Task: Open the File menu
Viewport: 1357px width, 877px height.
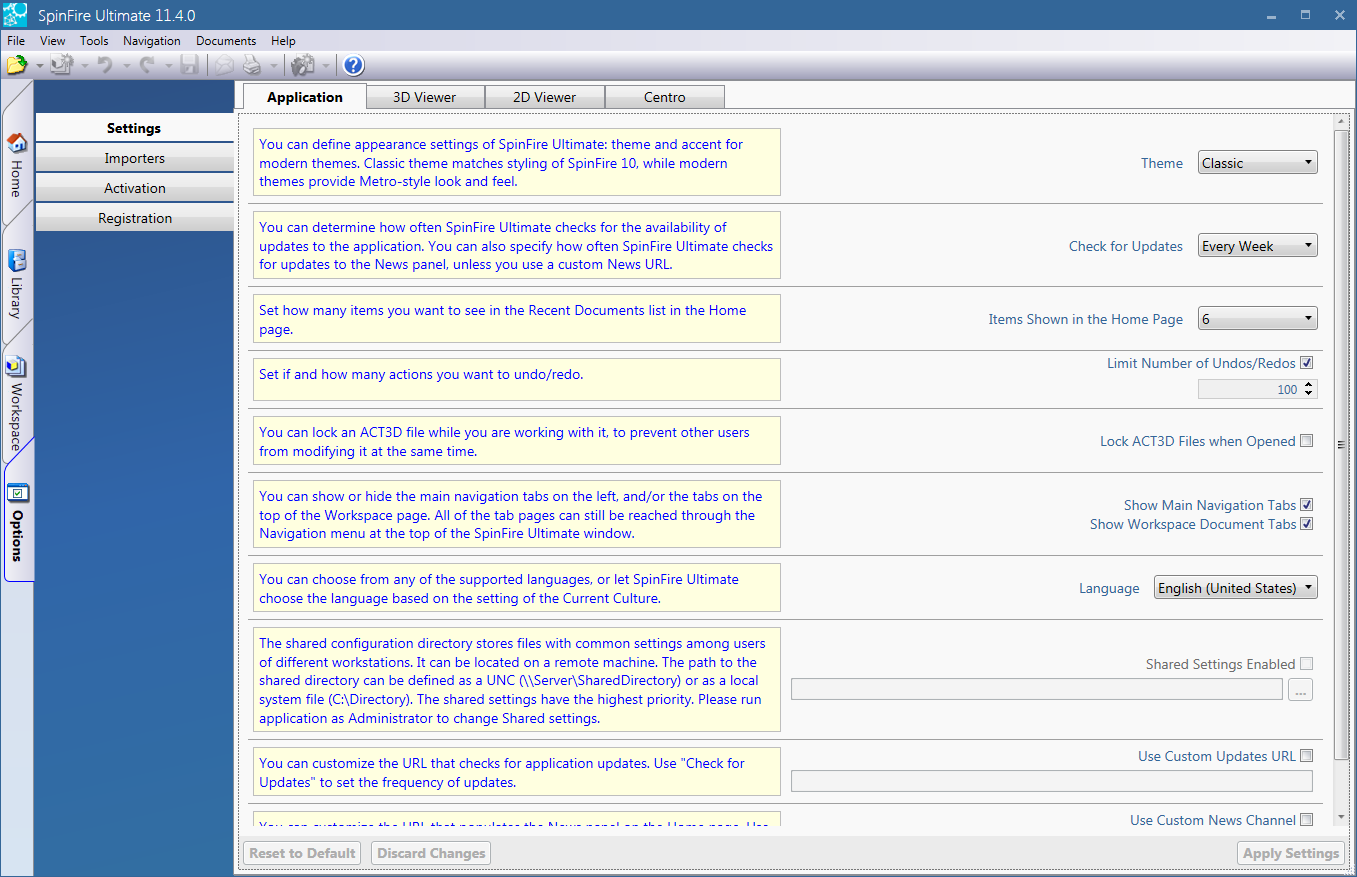Action: pos(16,41)
